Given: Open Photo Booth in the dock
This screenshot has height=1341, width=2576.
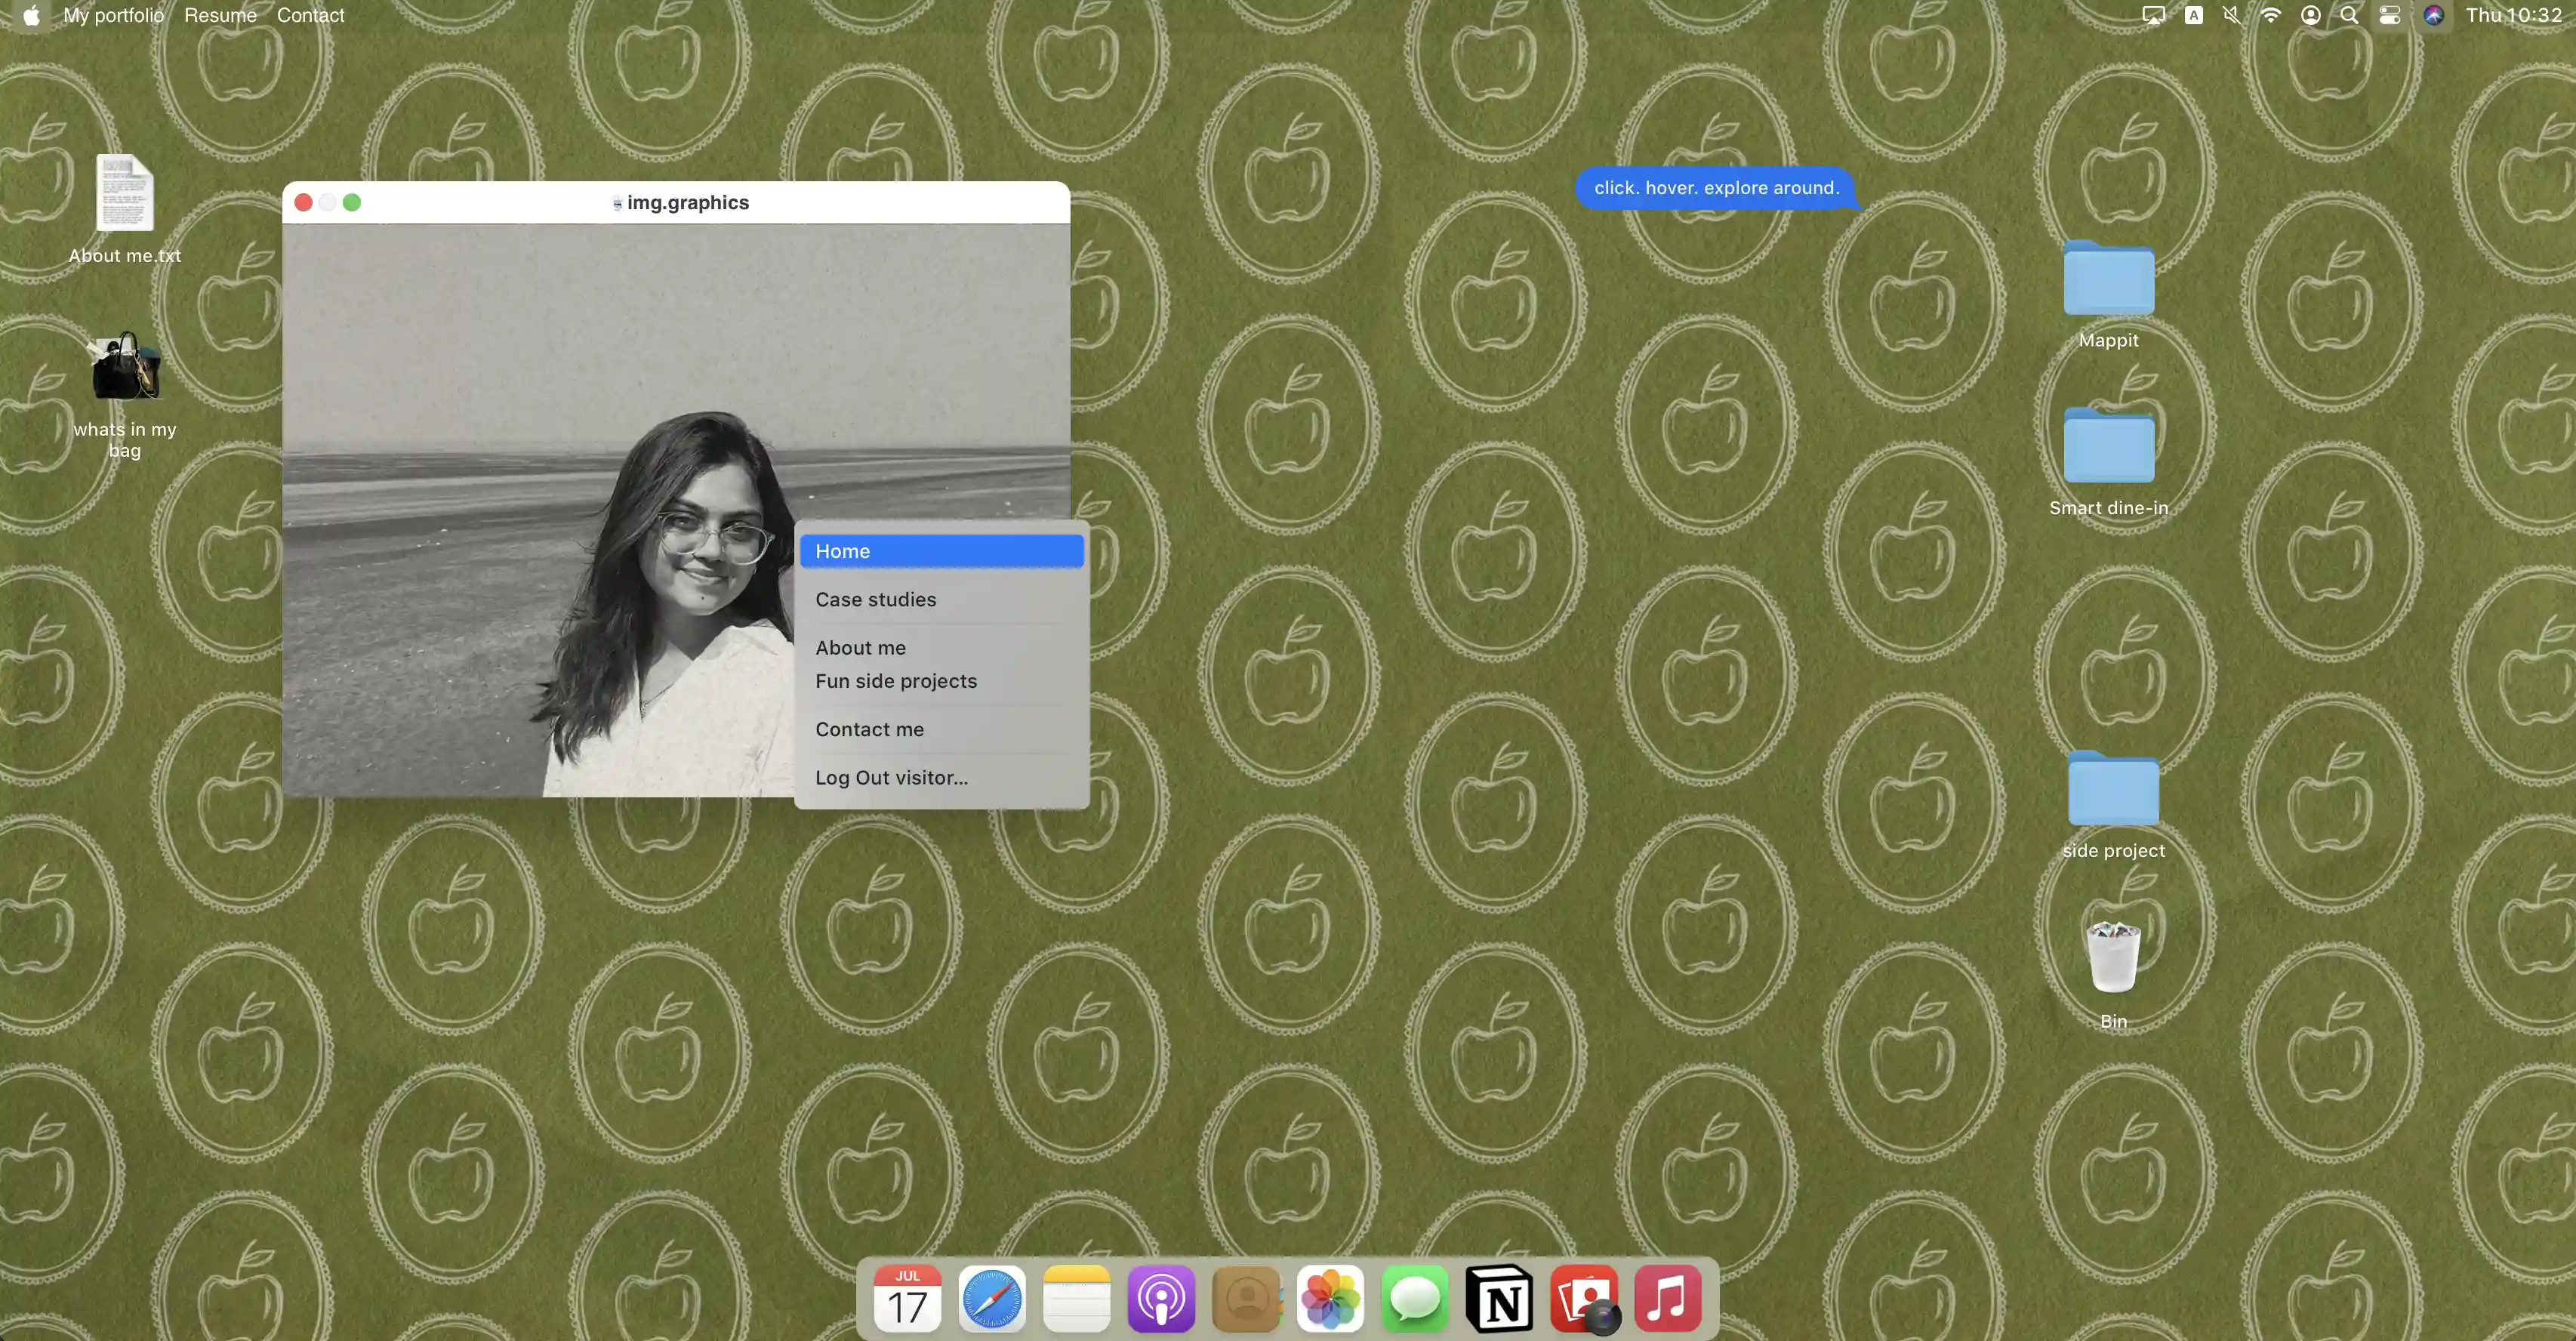Looking at the screenshot, I should click(1584, 1298).
